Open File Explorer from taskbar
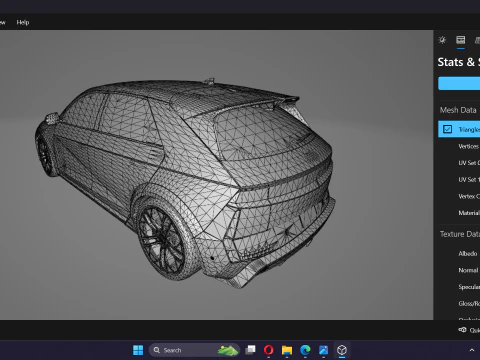Screen dimensions: 480x360 click(x=287, y=350)
